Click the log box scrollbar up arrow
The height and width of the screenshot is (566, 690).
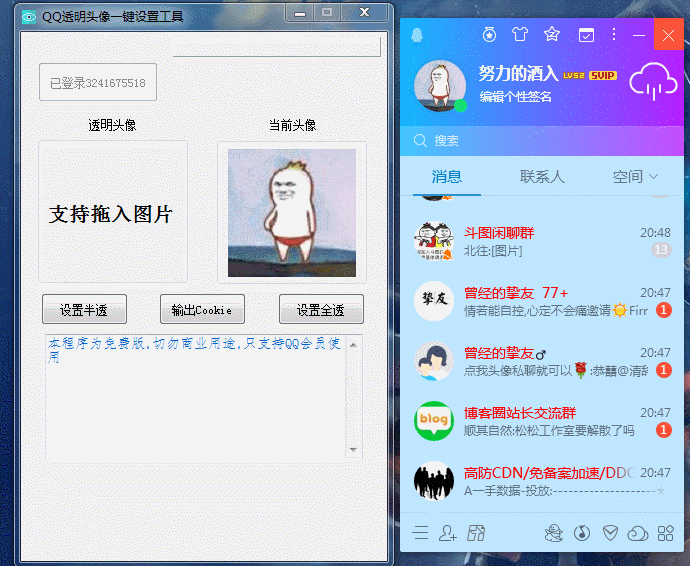point(353,345)
